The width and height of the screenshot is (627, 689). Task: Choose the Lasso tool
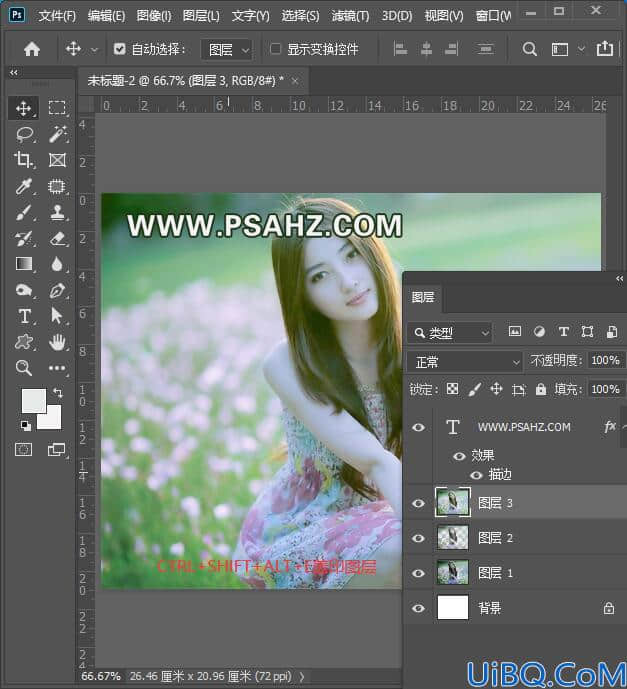(x=24, y=134)
